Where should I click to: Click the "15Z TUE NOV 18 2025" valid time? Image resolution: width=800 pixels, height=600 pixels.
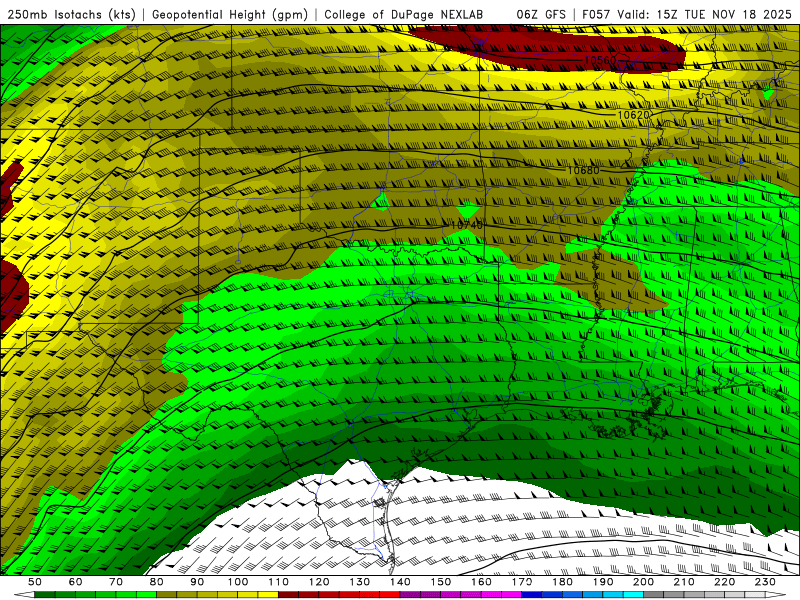coord(724,14)
